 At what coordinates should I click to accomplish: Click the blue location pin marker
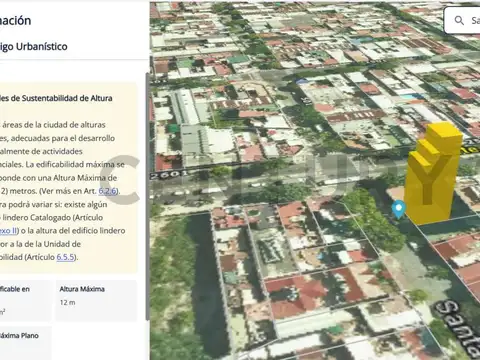(x=398, y=209)
